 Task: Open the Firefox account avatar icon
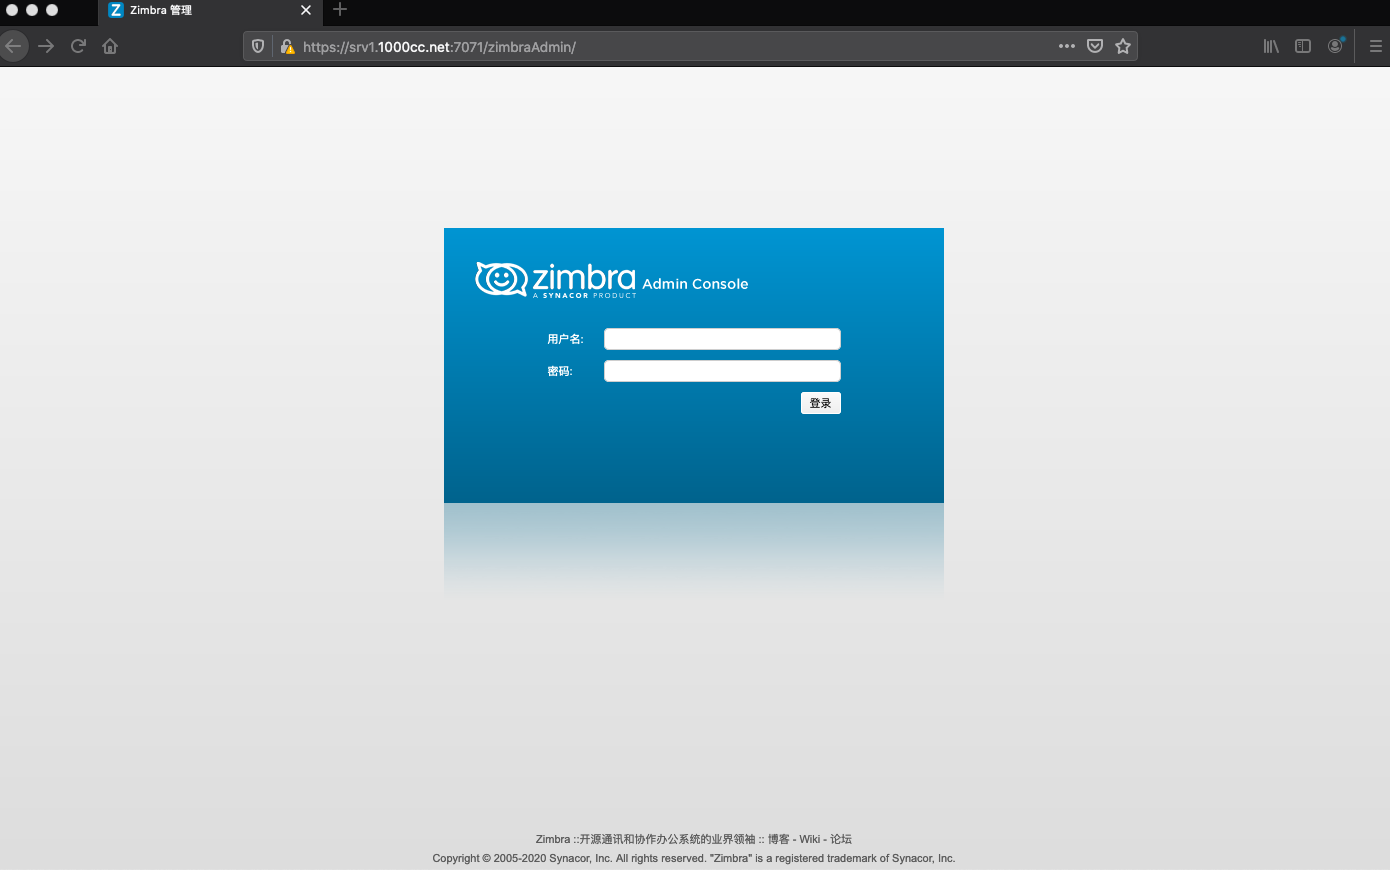(x=1335, y=46)
